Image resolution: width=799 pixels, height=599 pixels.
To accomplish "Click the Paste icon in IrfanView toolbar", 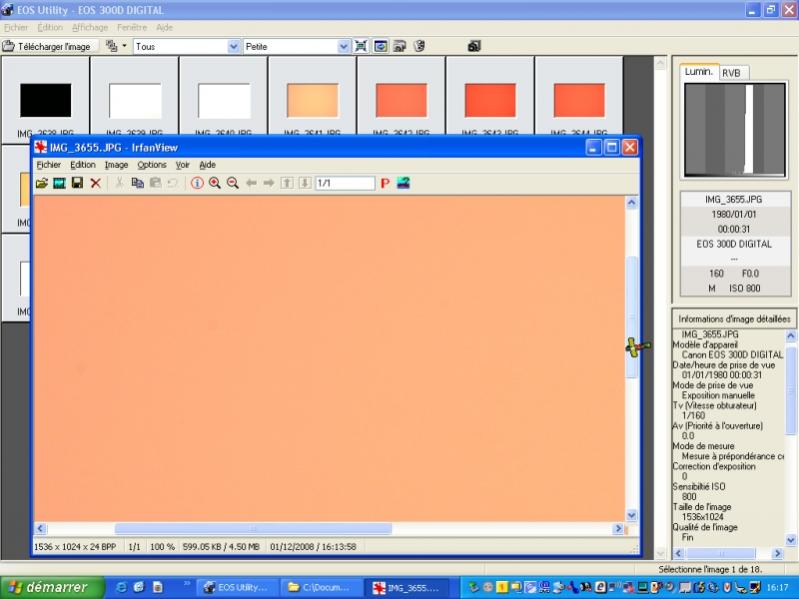I will coord(155,183).
